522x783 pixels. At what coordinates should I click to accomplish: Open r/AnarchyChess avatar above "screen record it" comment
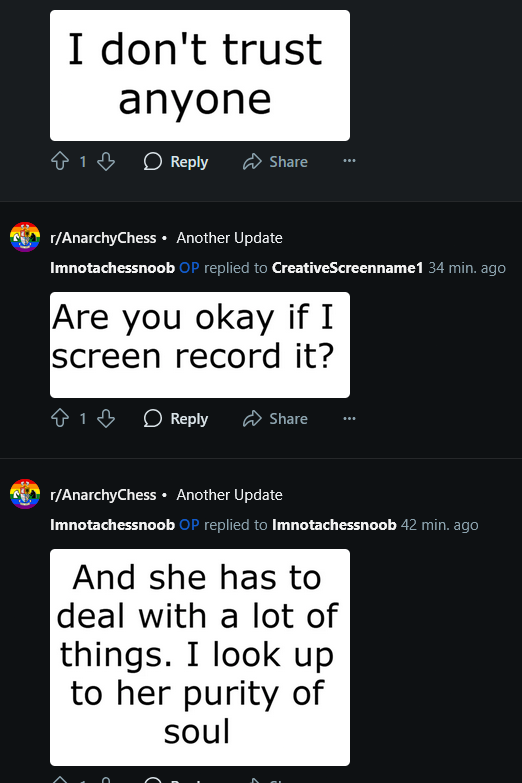coord(25,237)
